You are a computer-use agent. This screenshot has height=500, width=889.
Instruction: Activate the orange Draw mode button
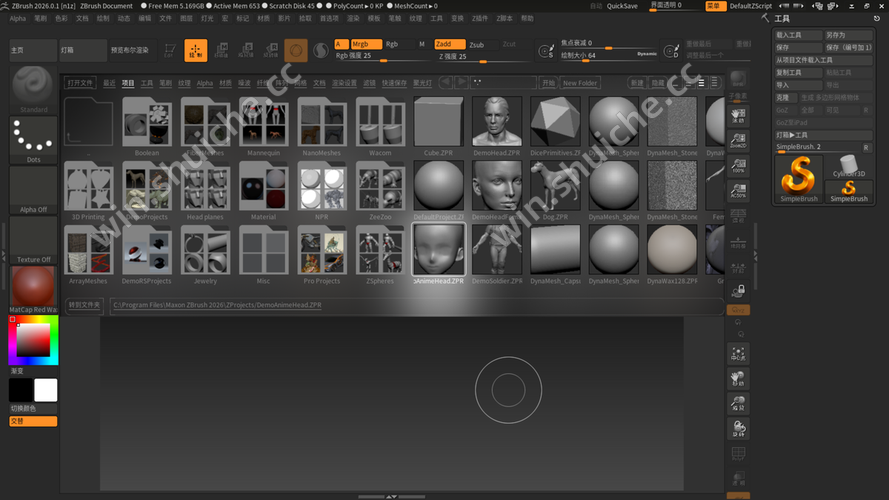[x=196, y=50]
